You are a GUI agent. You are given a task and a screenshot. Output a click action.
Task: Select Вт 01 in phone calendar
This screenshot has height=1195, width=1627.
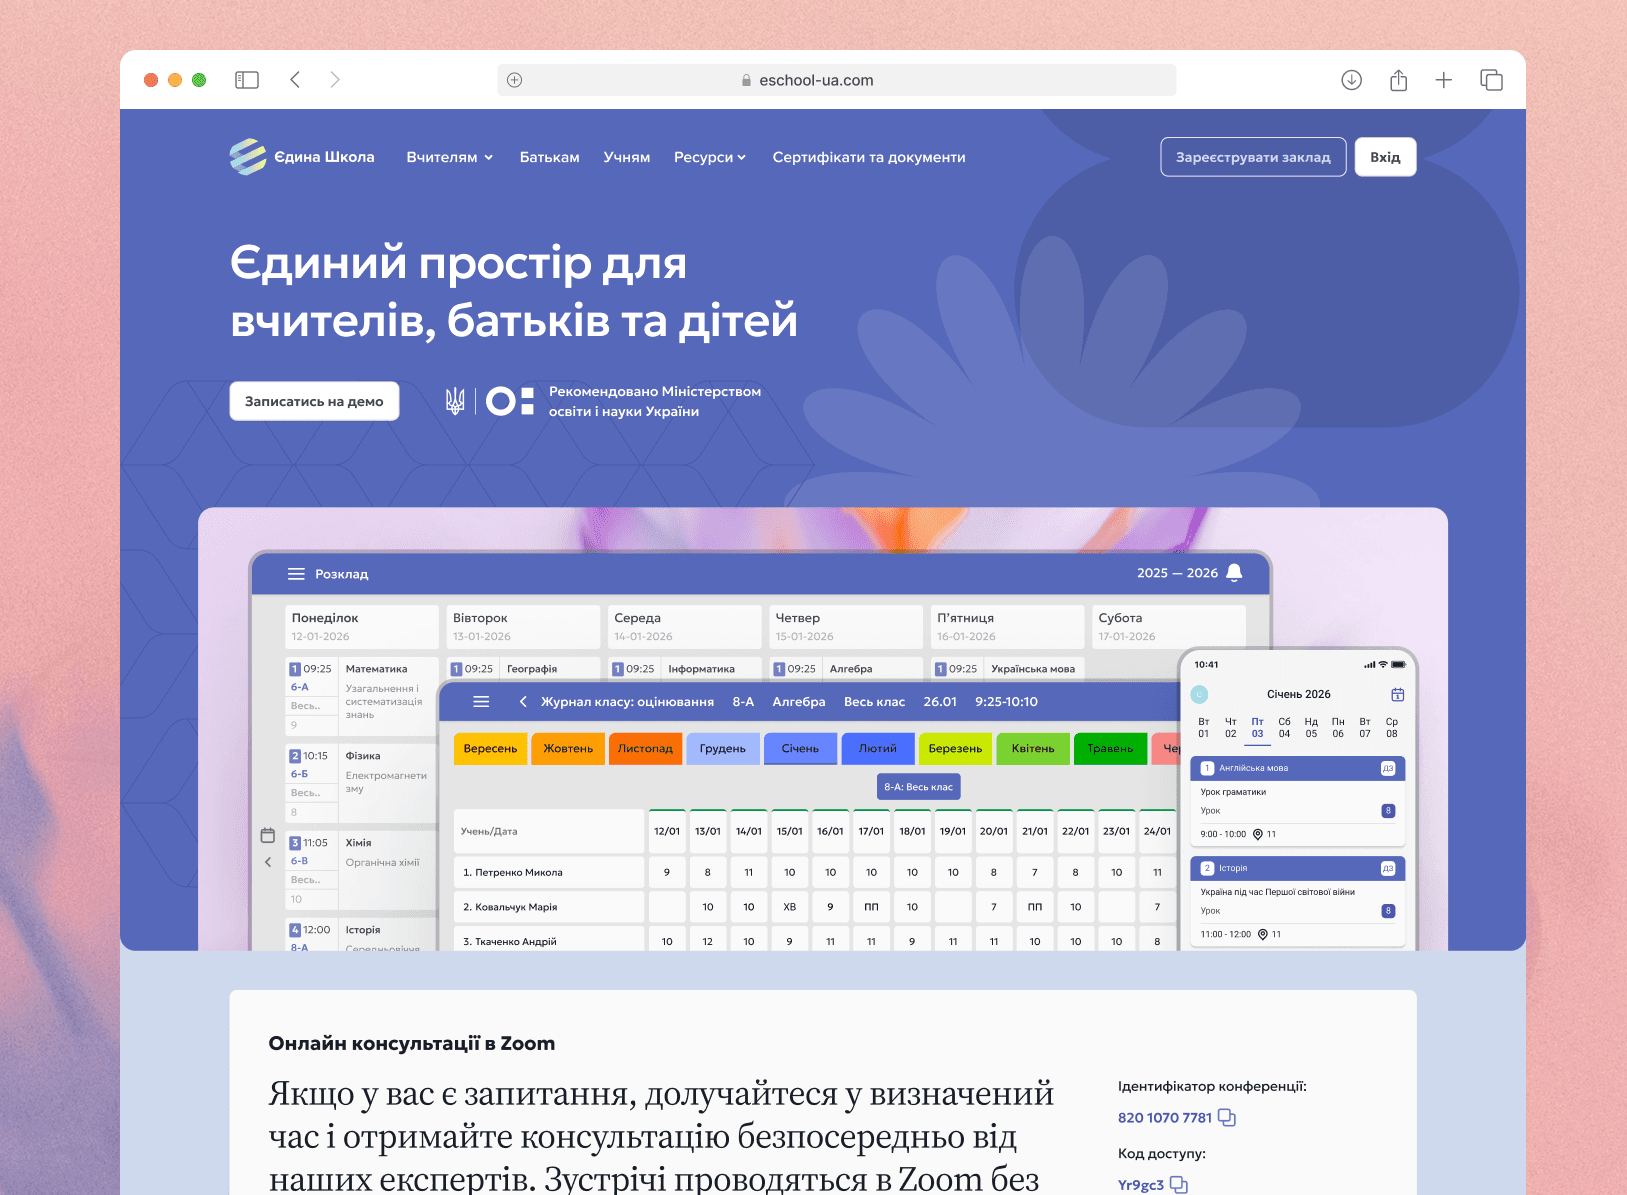pos(1204,728)
